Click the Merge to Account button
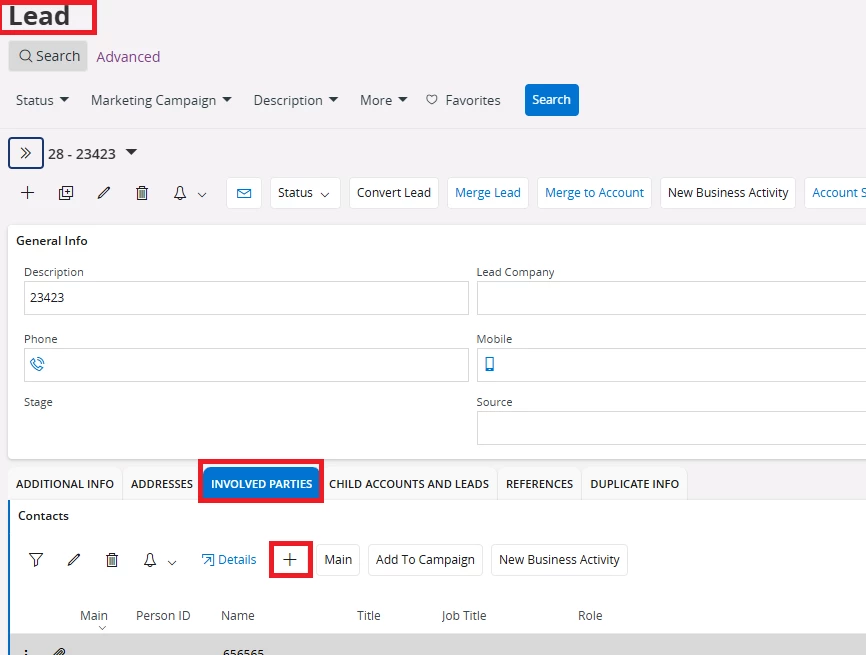Image resolution: width=866 pixels, height=655 pixels. [594, 193]
